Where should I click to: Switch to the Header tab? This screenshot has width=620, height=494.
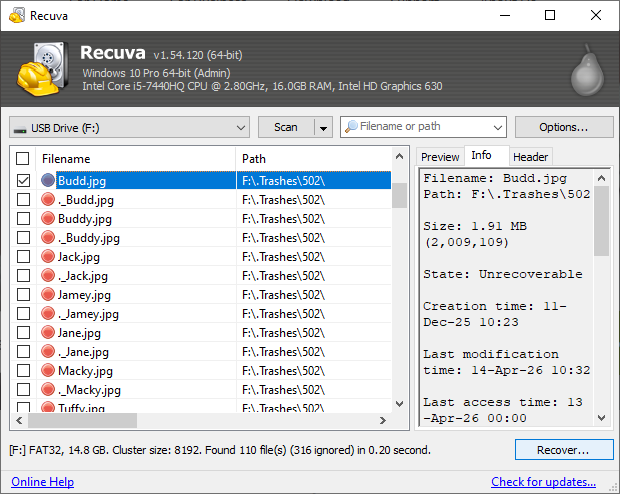point(530,157)
